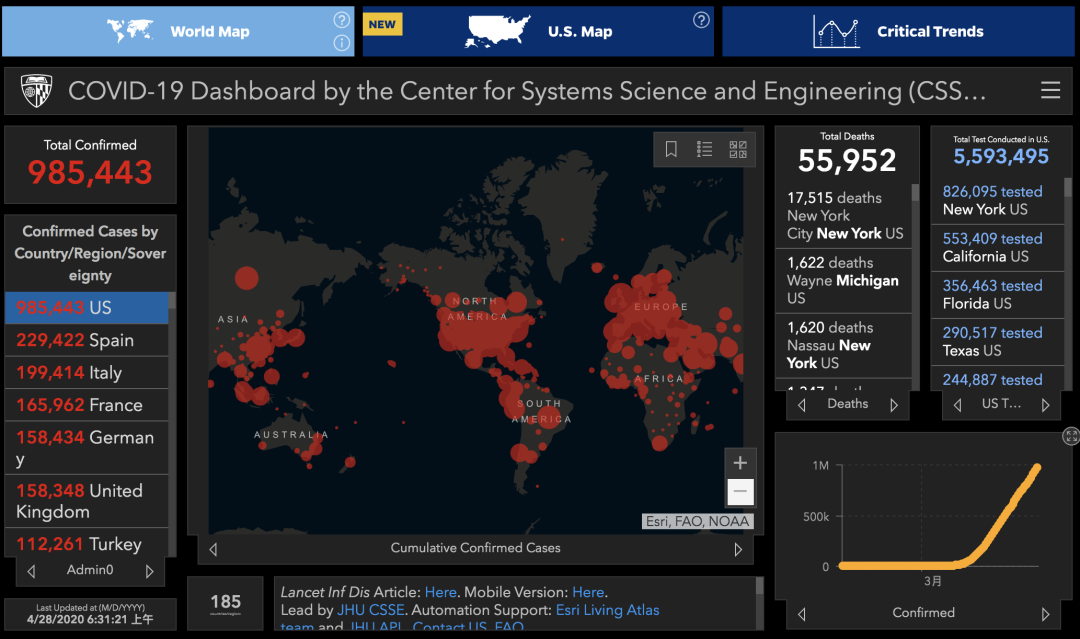
Task: Click the World Map help question icon
Action: (341, 20)
